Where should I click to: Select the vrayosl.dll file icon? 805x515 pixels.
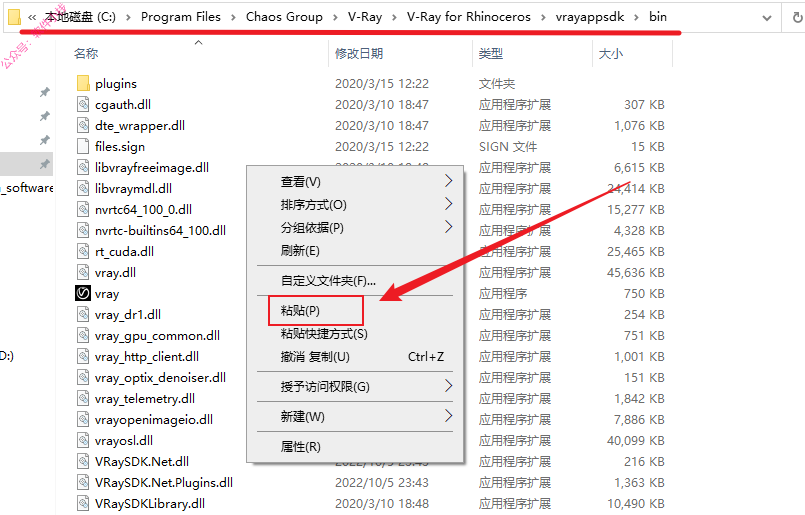pyautogui.click(x=83, y=441)
